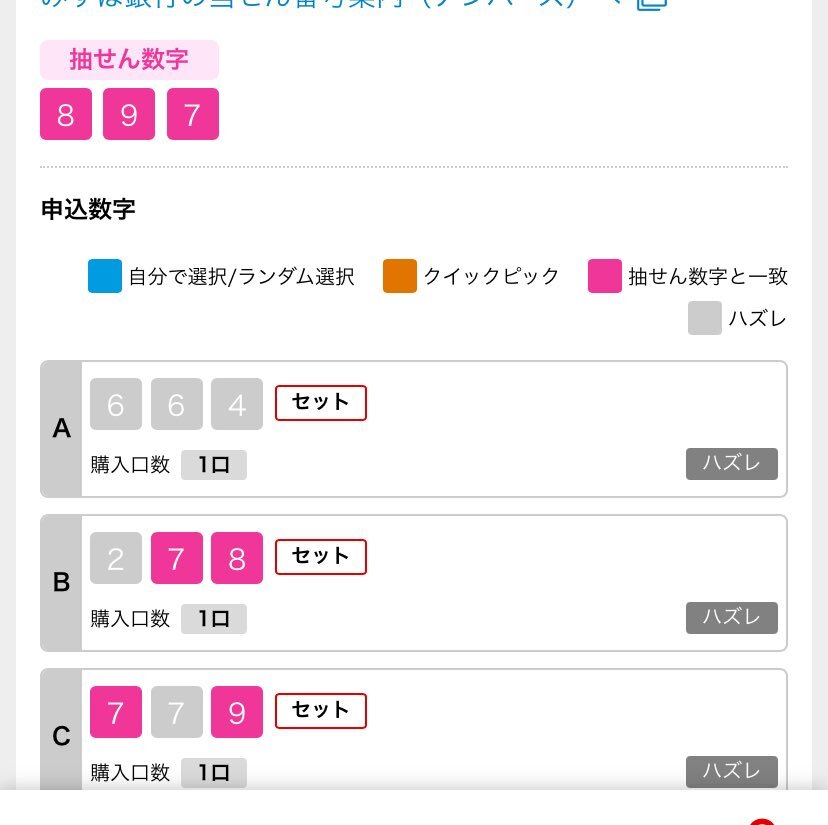The width and height of the screenshot is (828, 825).
Task: Click the 抽せん数字 header label
Action: coord(129,60)
